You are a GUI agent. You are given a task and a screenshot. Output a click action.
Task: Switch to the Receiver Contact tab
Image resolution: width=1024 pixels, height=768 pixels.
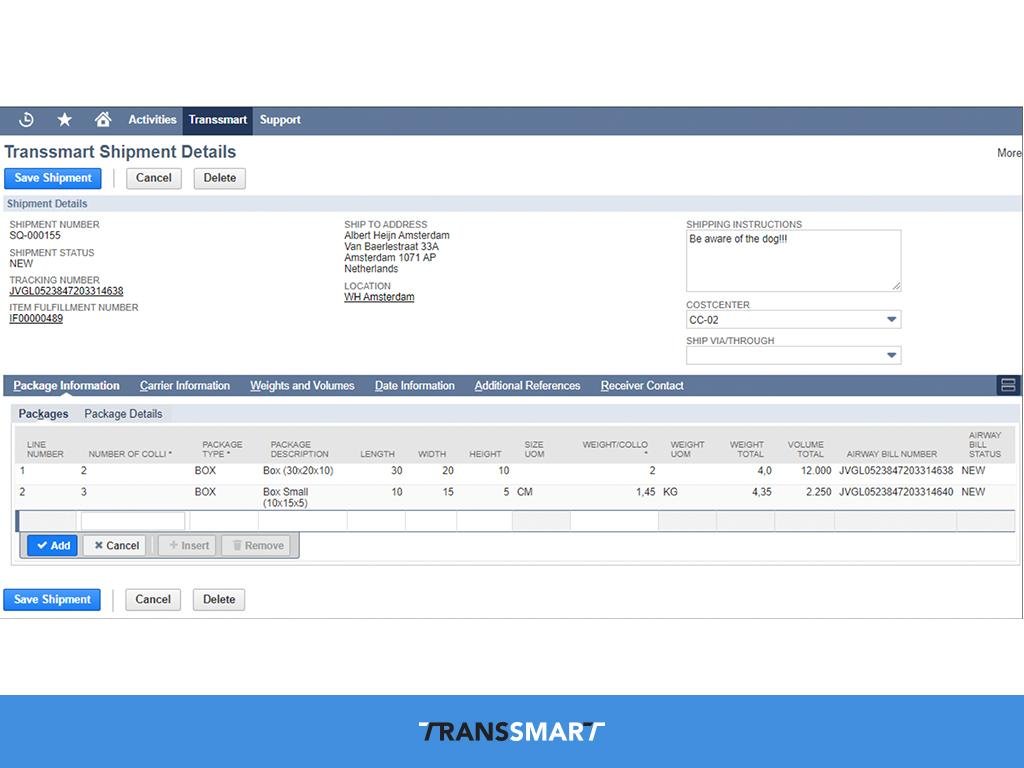pyautogui.click(x=642, y=386)
